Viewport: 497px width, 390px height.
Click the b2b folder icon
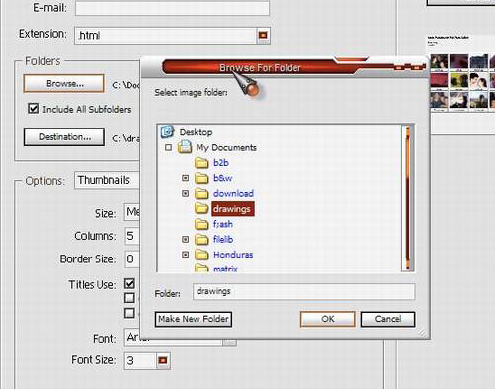[x=202, y=163]
